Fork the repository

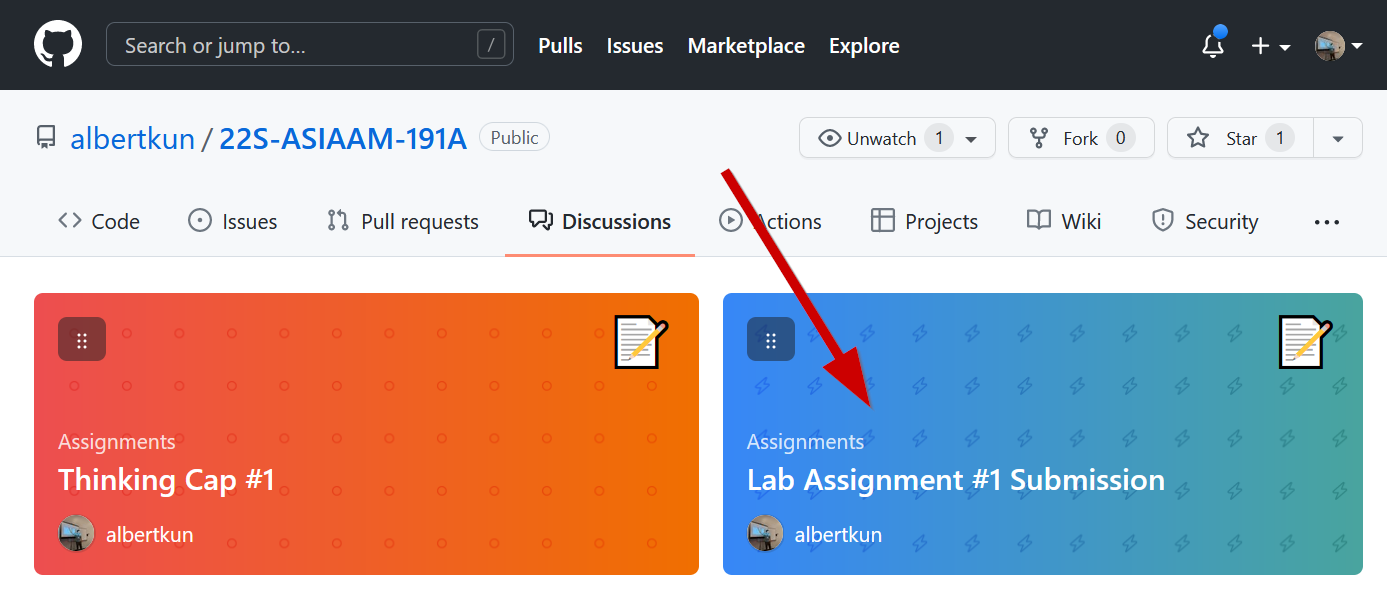(x=1080, y=138)
